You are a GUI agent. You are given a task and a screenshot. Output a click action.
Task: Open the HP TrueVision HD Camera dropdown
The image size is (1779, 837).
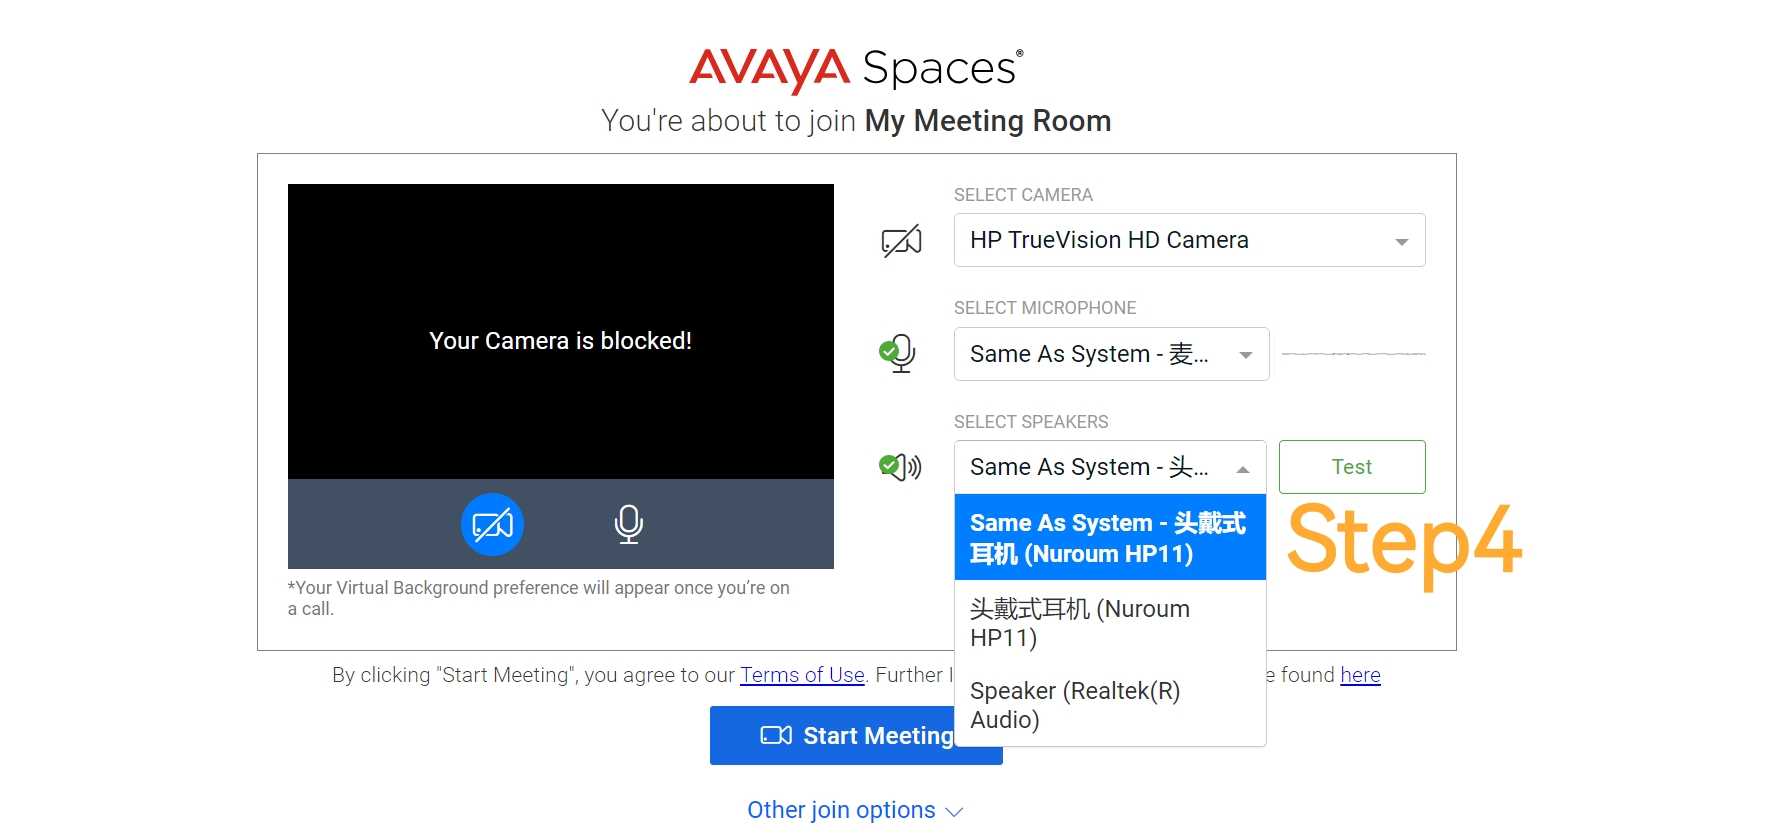1189,240
